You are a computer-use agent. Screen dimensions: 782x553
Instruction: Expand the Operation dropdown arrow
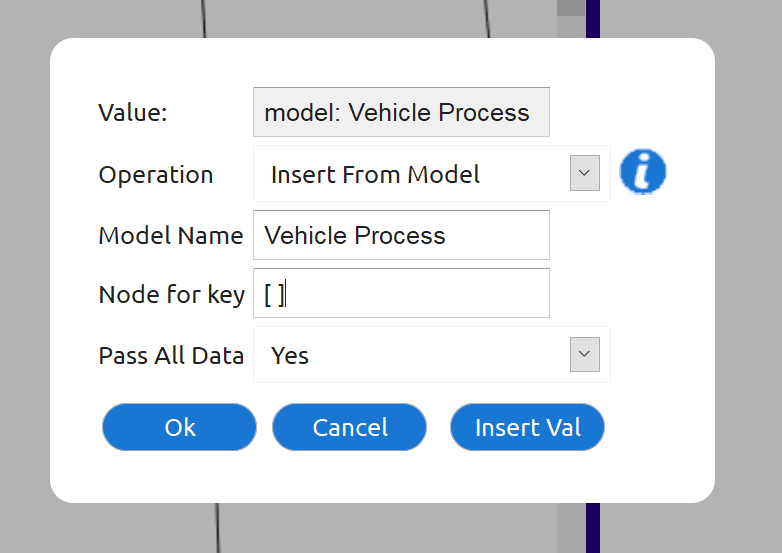(x=584, y=173)
